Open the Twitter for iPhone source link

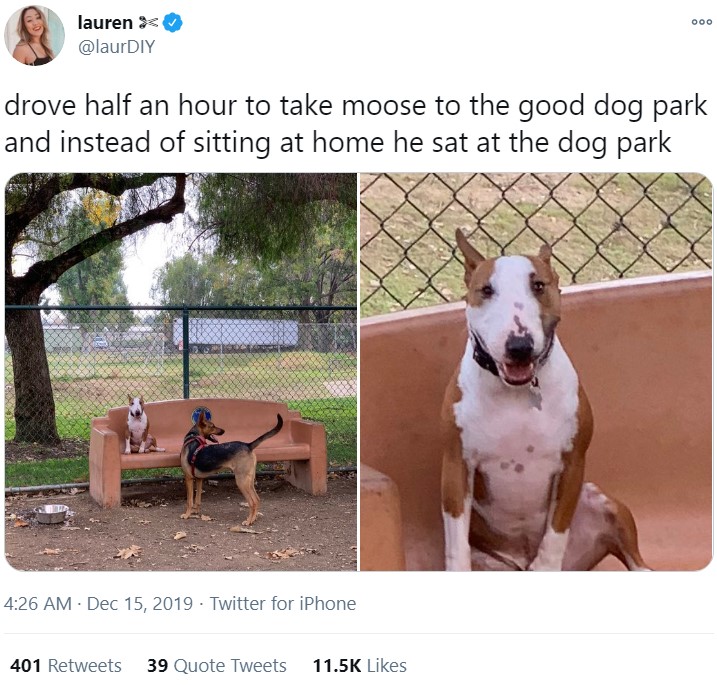coord(283,604)
